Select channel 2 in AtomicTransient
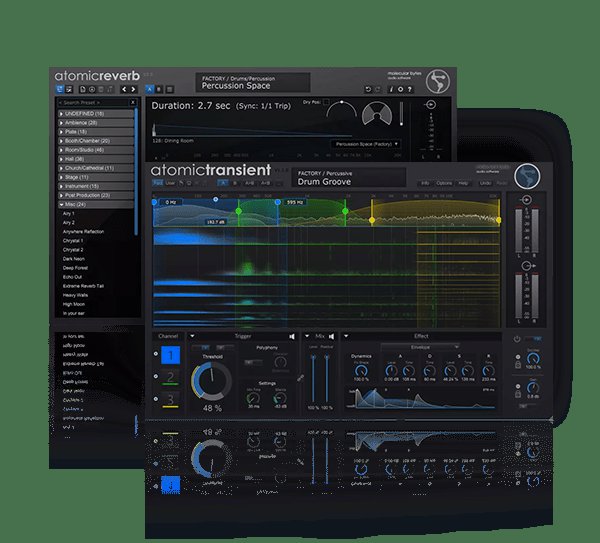Screen dimensions: 600x543 coord(170,378)
